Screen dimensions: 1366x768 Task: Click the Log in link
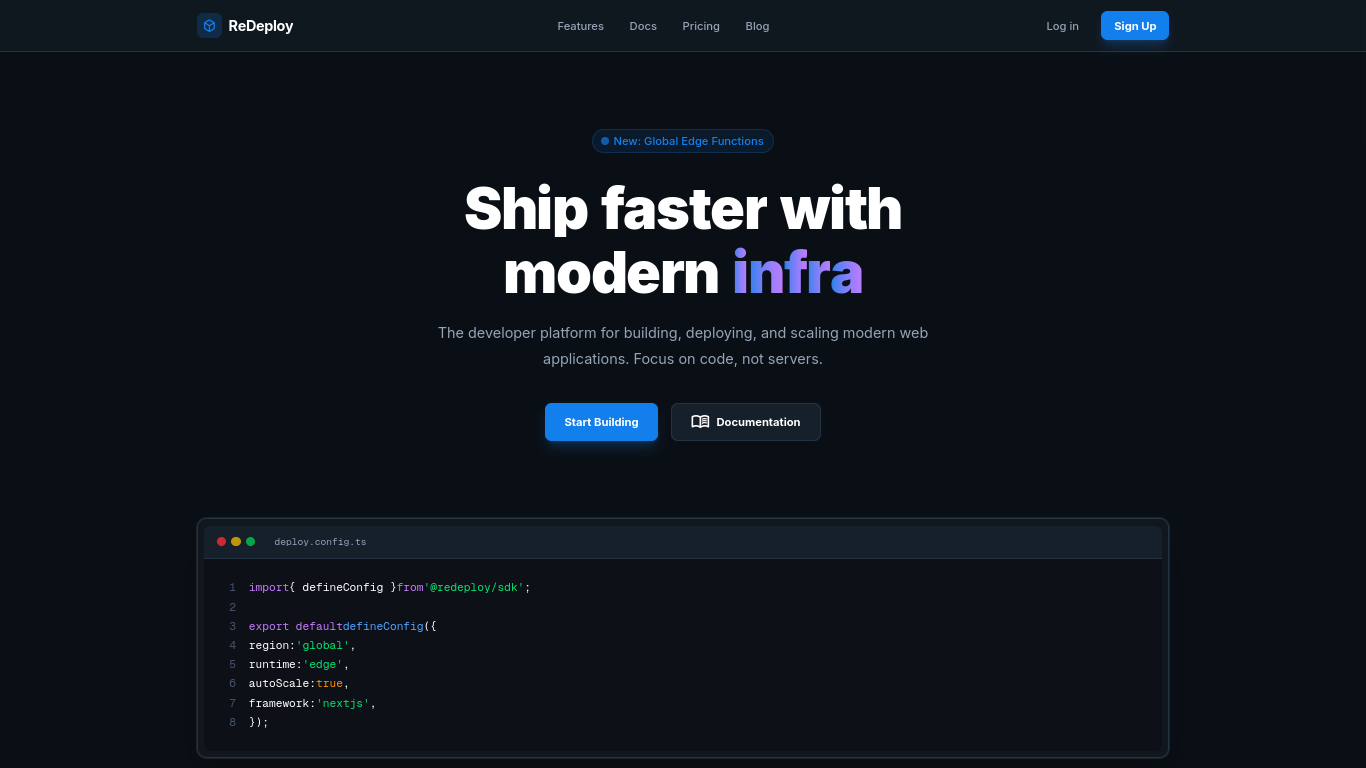tap(1062, 26)
